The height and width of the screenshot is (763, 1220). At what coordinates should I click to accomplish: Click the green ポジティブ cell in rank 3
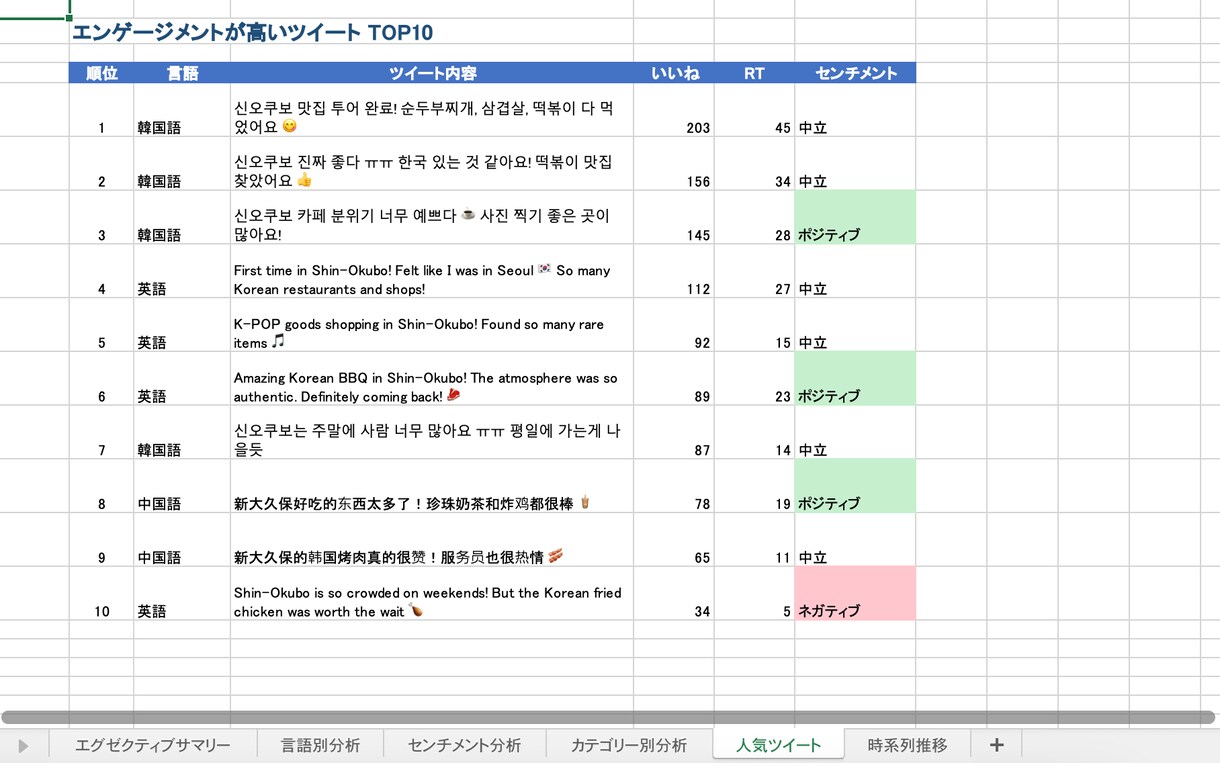coord(855,217)
